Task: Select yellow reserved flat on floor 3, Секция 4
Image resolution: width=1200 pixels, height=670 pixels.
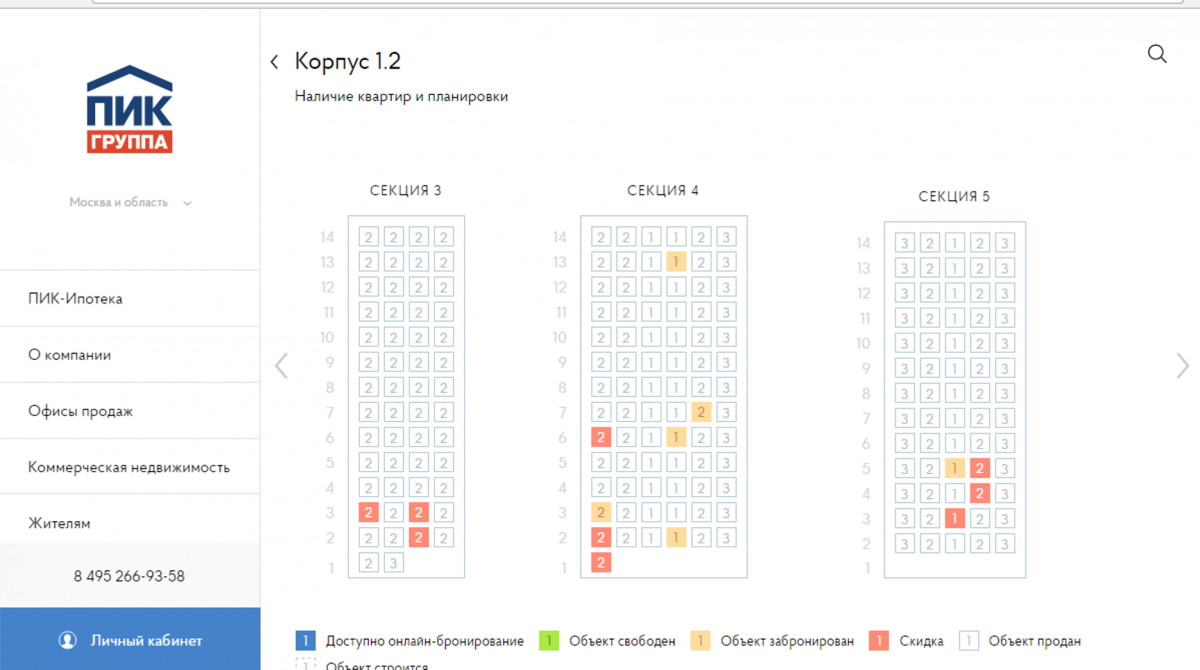Action: coord(601,513)
